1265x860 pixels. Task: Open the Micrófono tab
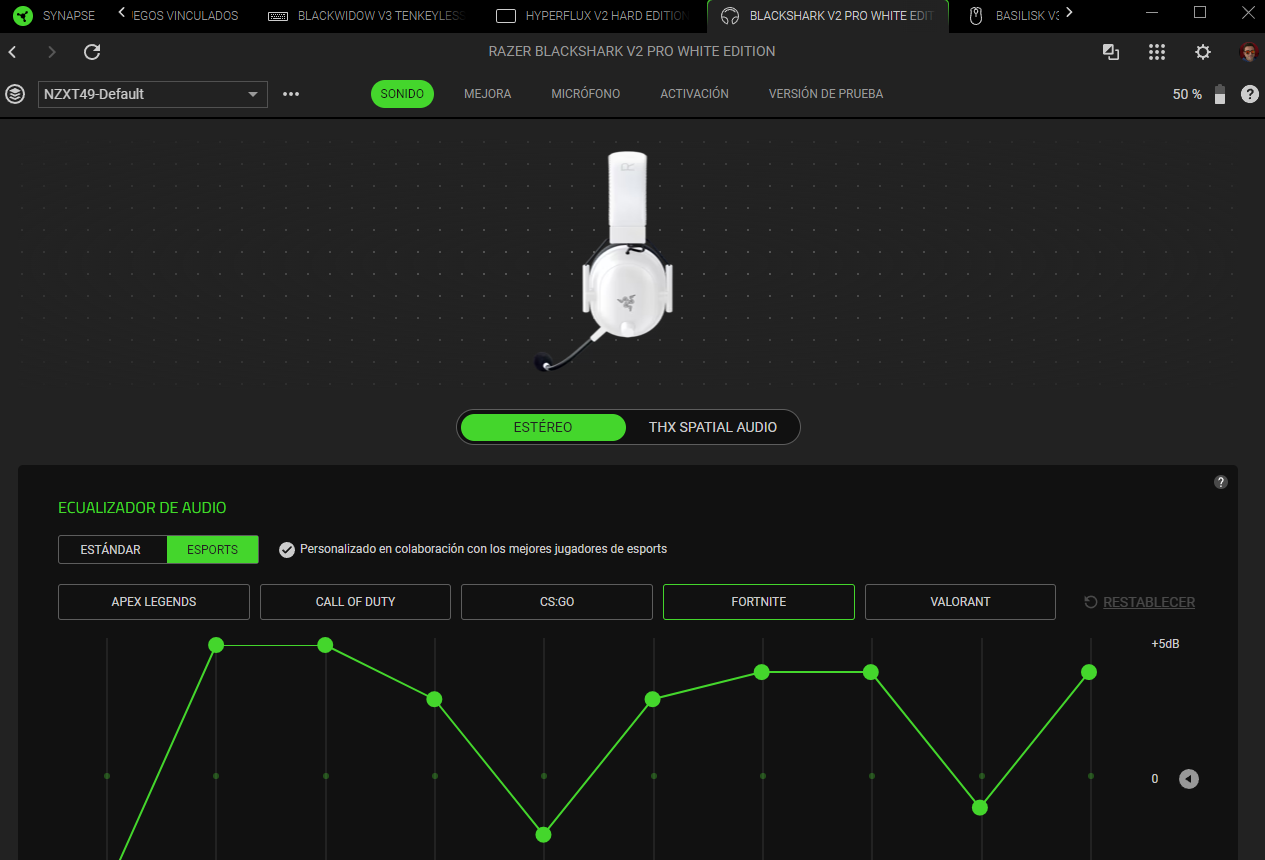[x=585, y=94]
